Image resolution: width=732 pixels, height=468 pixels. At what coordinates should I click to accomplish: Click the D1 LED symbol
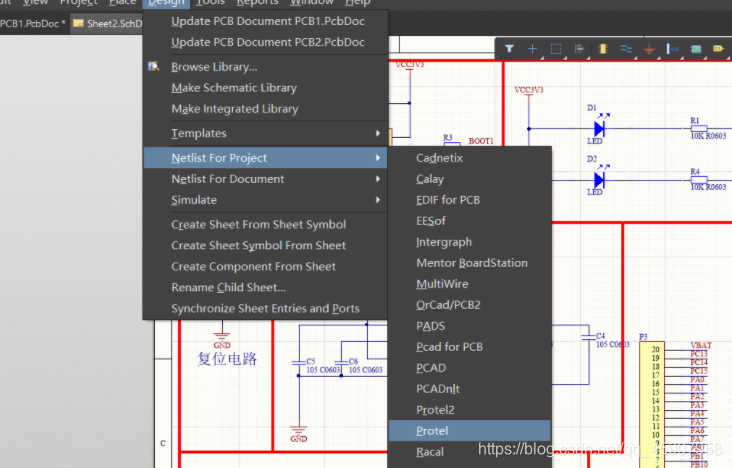[x=600, y=128]
